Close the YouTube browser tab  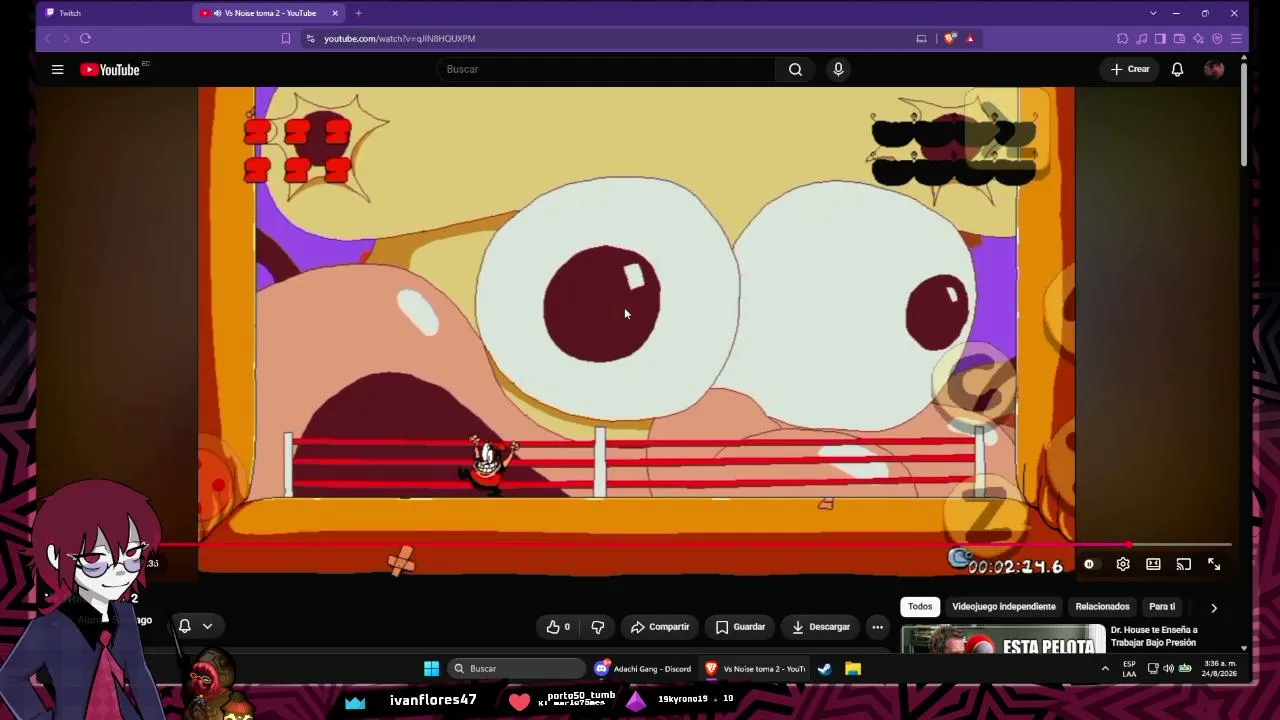335,13
